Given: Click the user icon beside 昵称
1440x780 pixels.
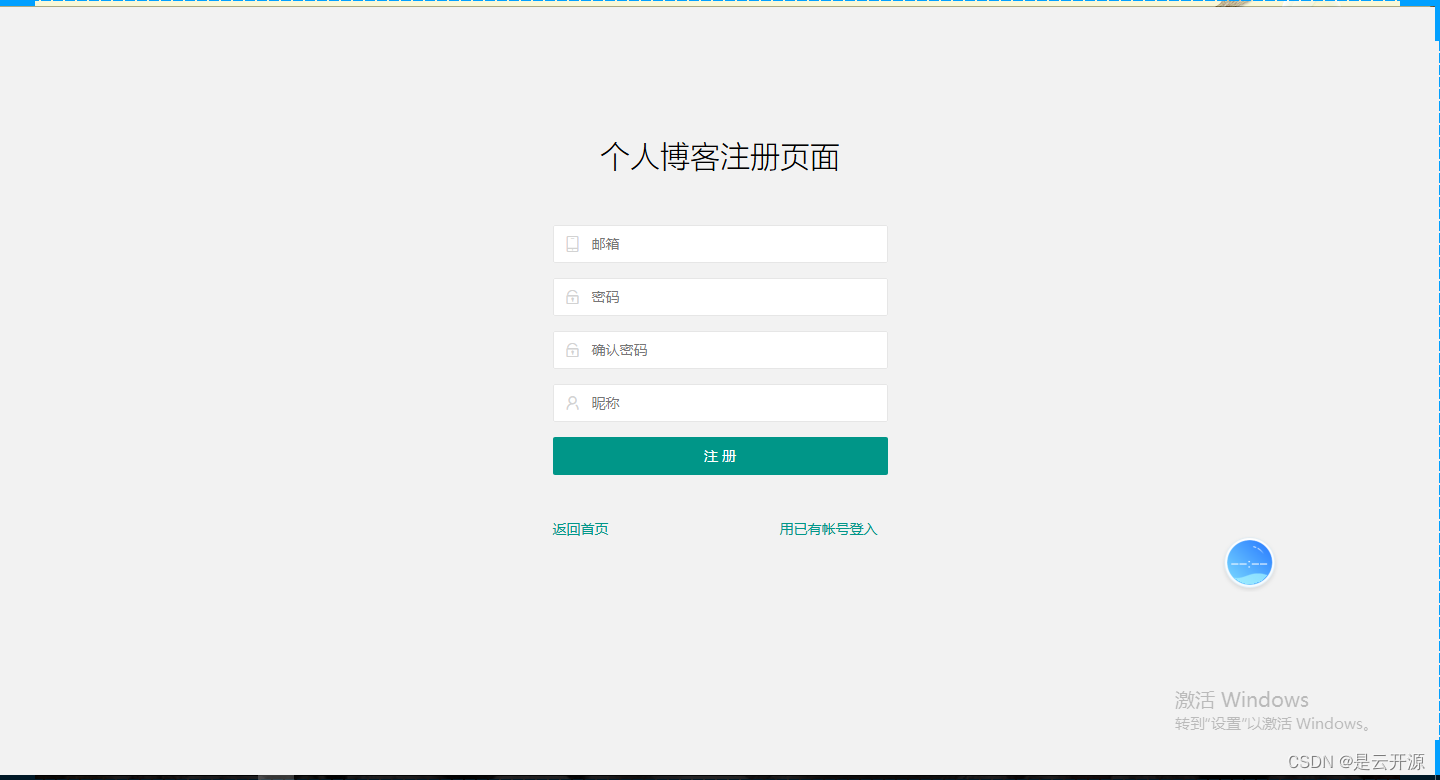Looking at the screenshot, I should (572, 403).
